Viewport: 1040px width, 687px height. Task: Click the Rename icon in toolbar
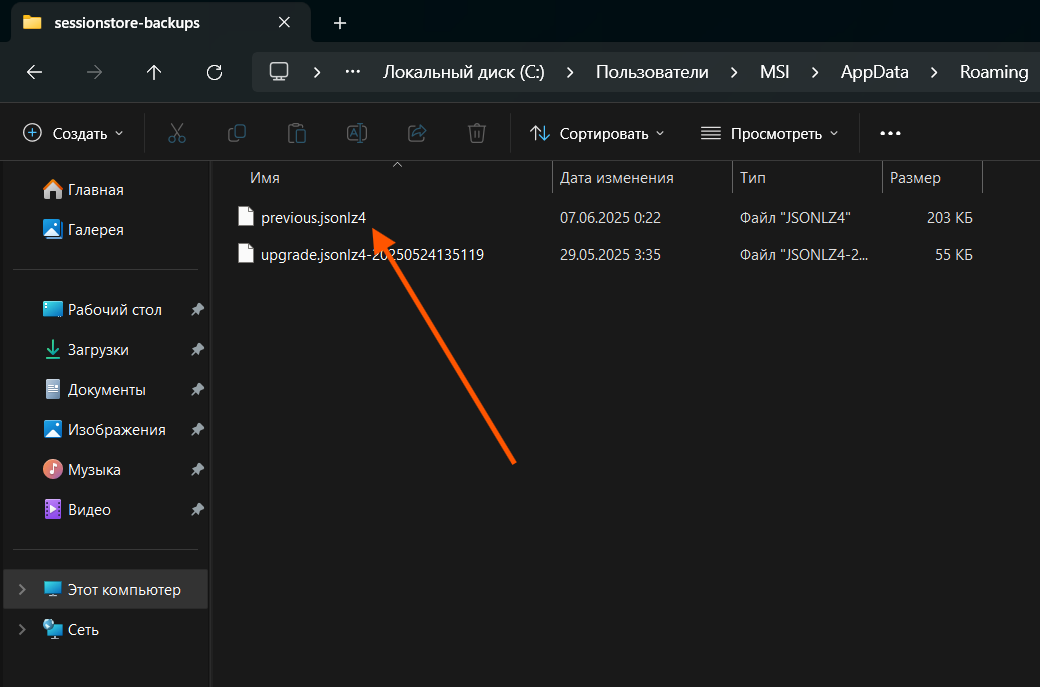pos(357,133)
